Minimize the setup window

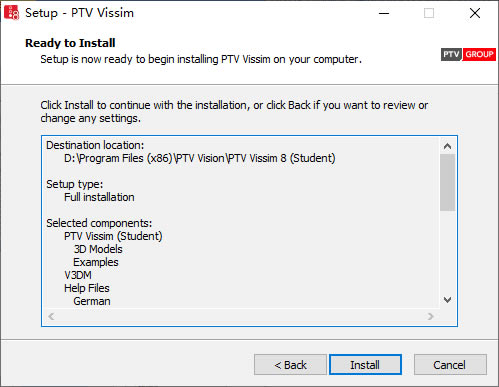(x=384, y=13)
